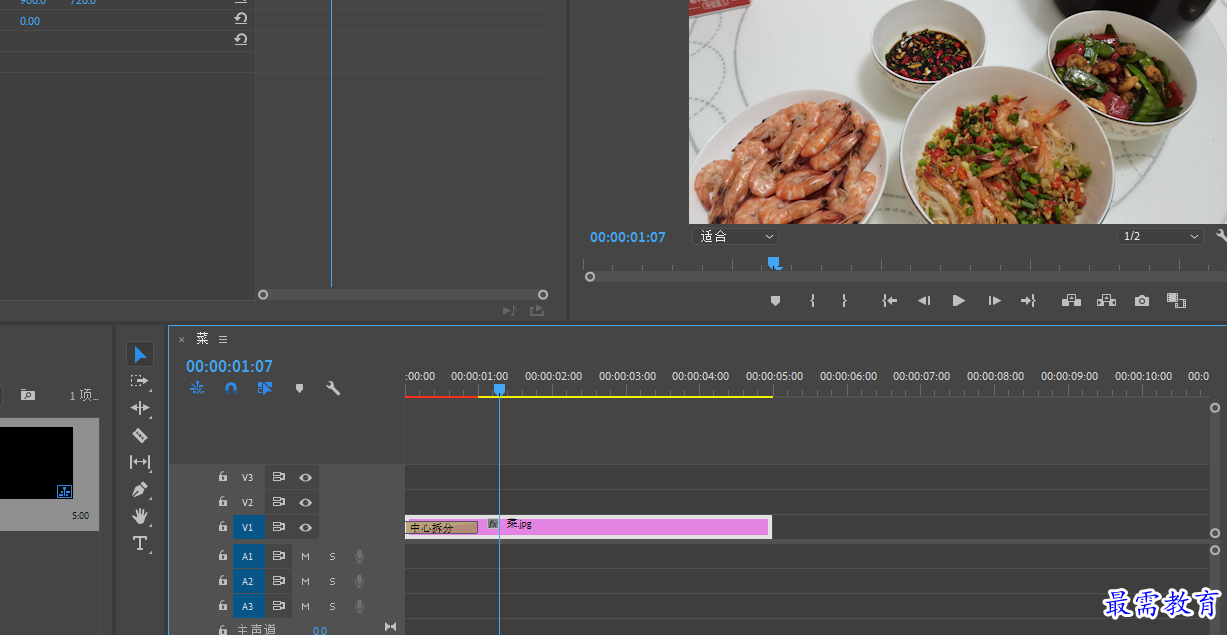
Task: Click the 00:00:05:00 ruler label
Action: 774,376
